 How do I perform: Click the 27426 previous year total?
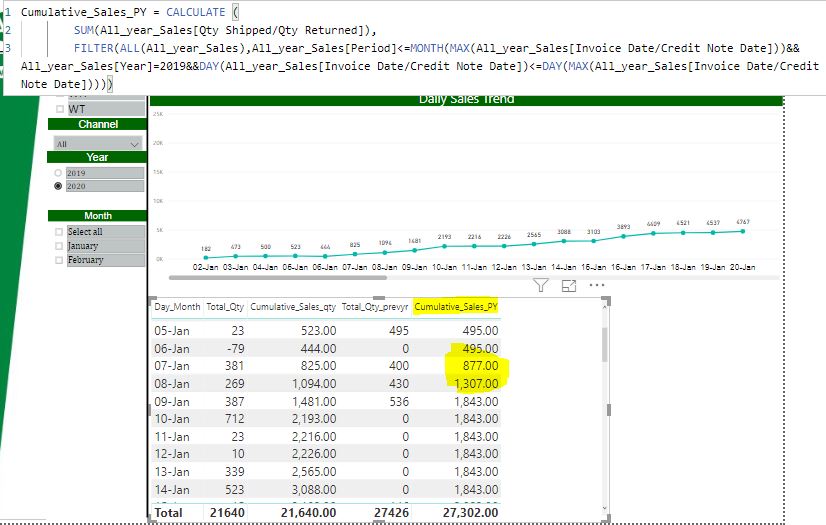click(391, 512)
